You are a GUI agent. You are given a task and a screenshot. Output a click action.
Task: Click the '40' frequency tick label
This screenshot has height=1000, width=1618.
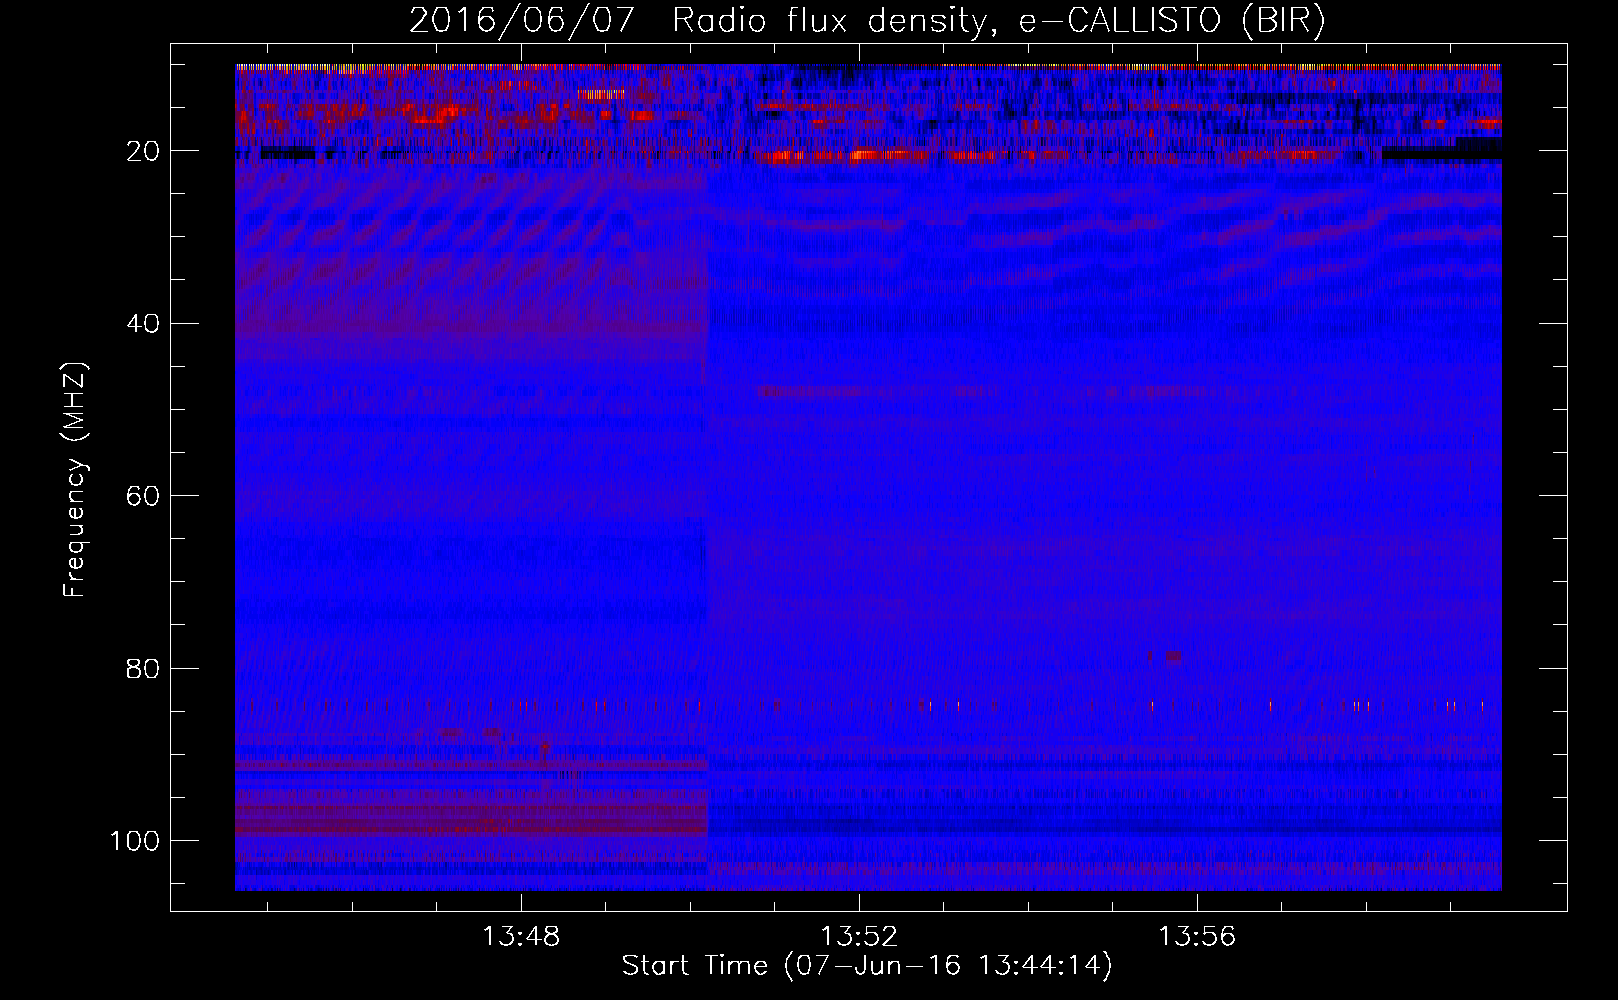(x=143, y=323)
